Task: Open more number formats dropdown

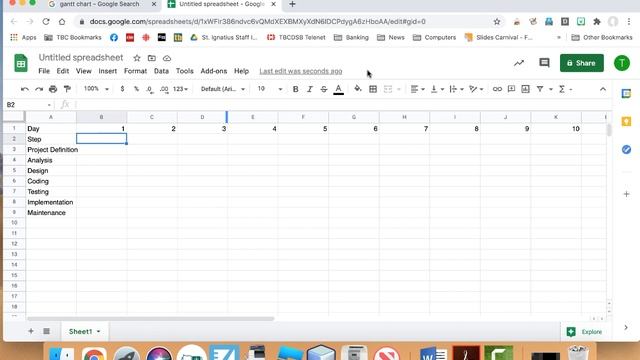Action: tap(180, 89)
